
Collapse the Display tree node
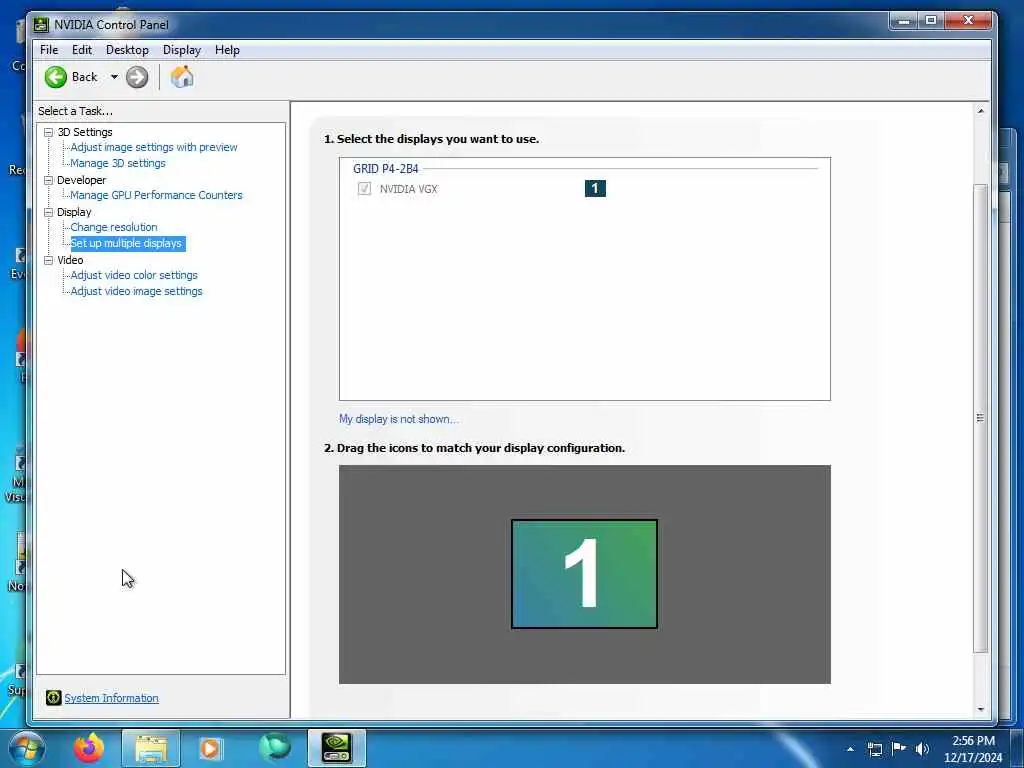click(x=48, y=212)
